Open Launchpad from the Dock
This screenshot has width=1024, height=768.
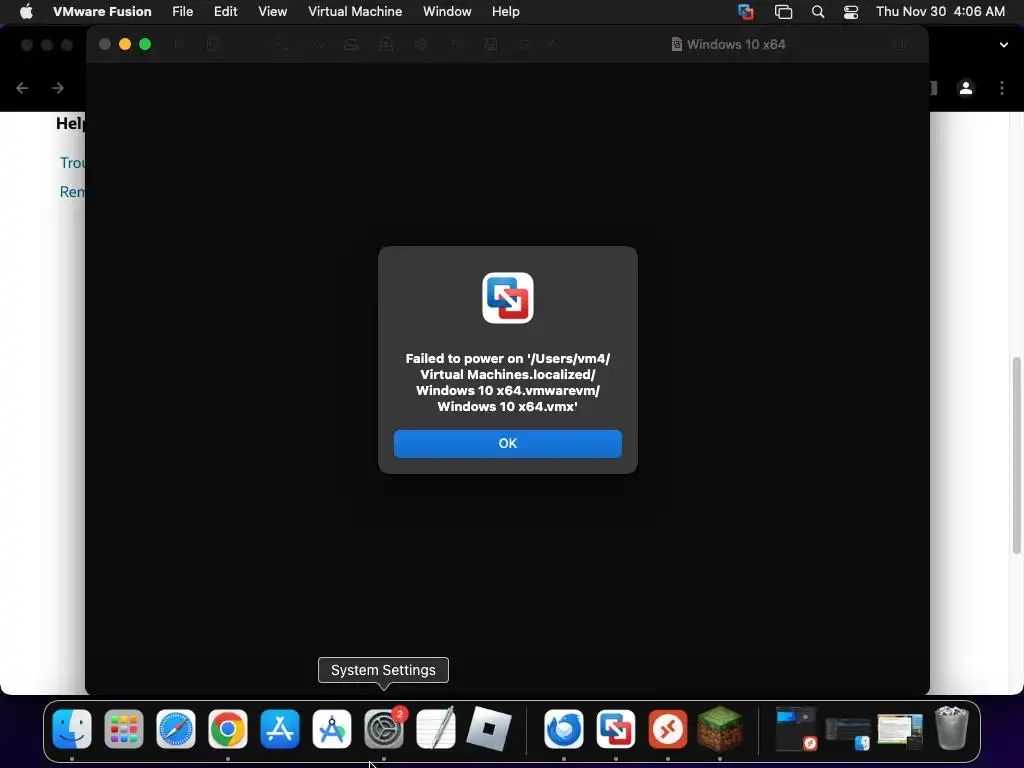124,729
